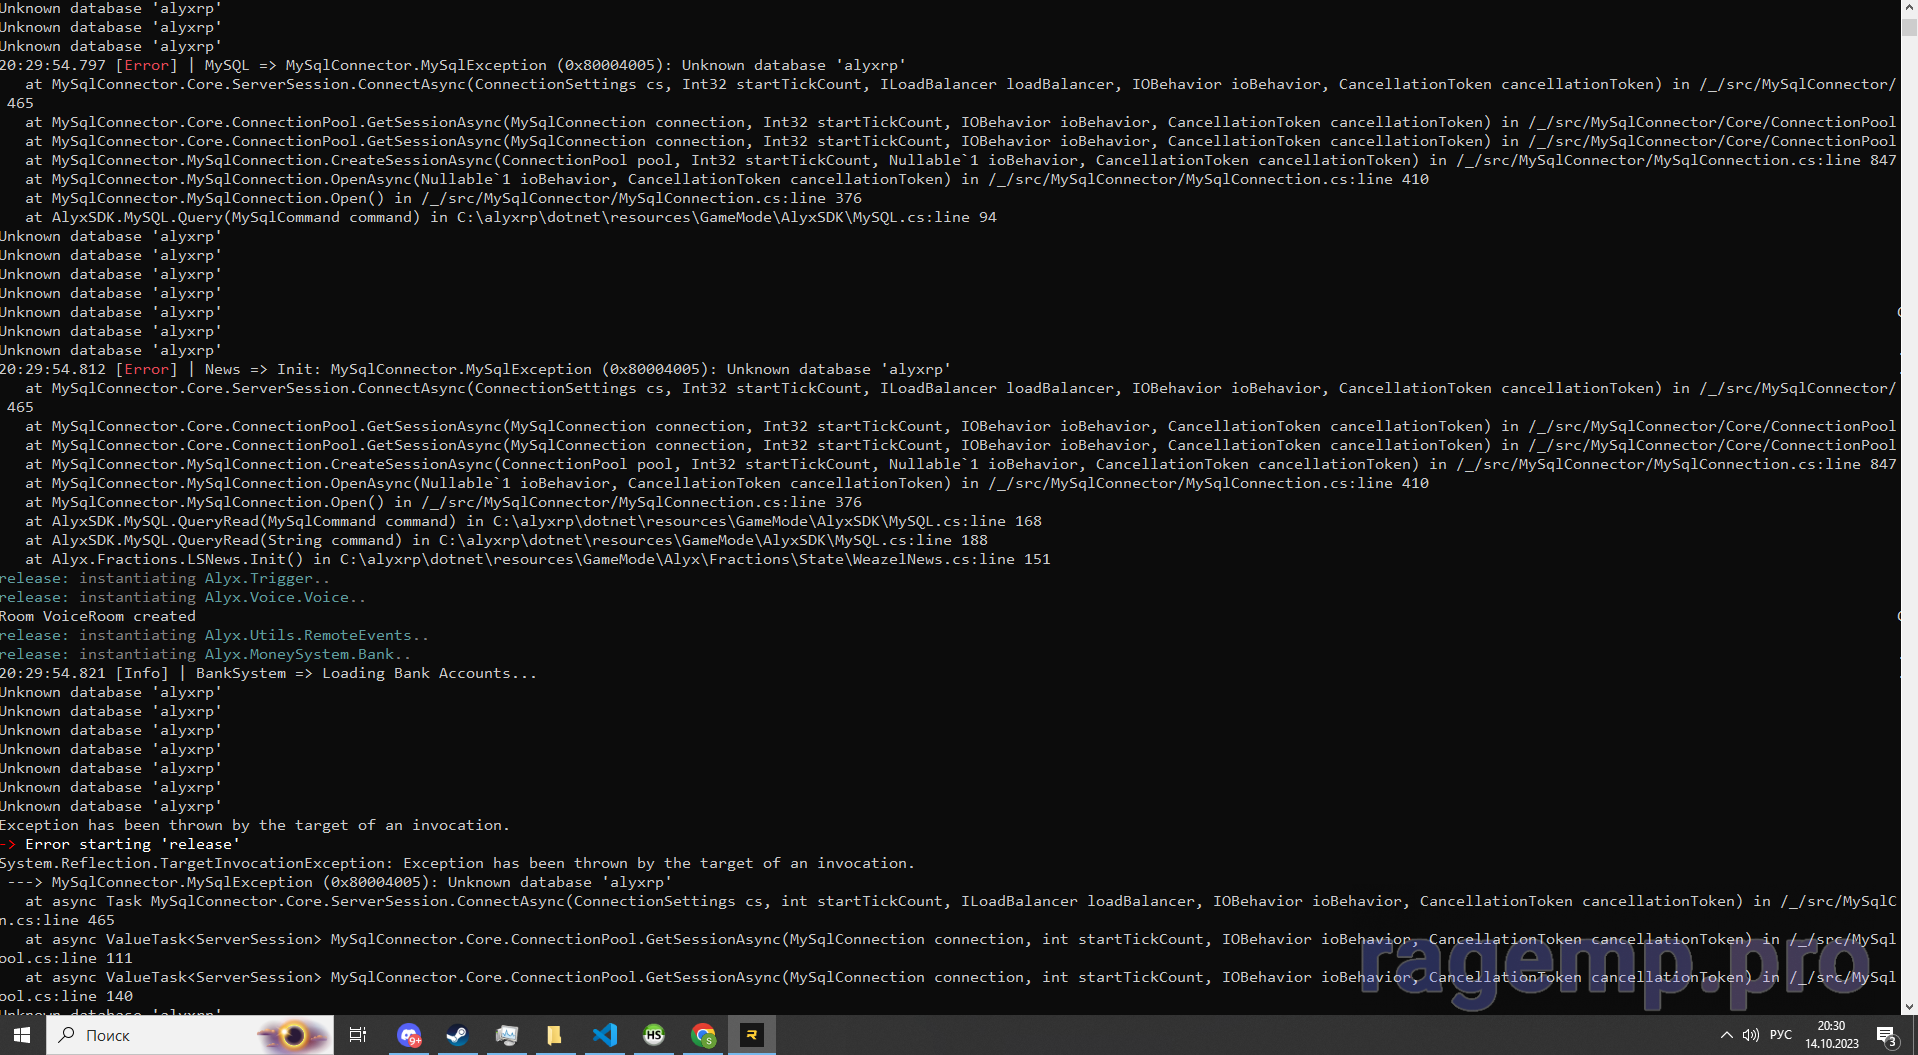Expand the hidden system tray icons
The height and width of the screenshot is (1055, 1918).
tap(1726, 1035)
